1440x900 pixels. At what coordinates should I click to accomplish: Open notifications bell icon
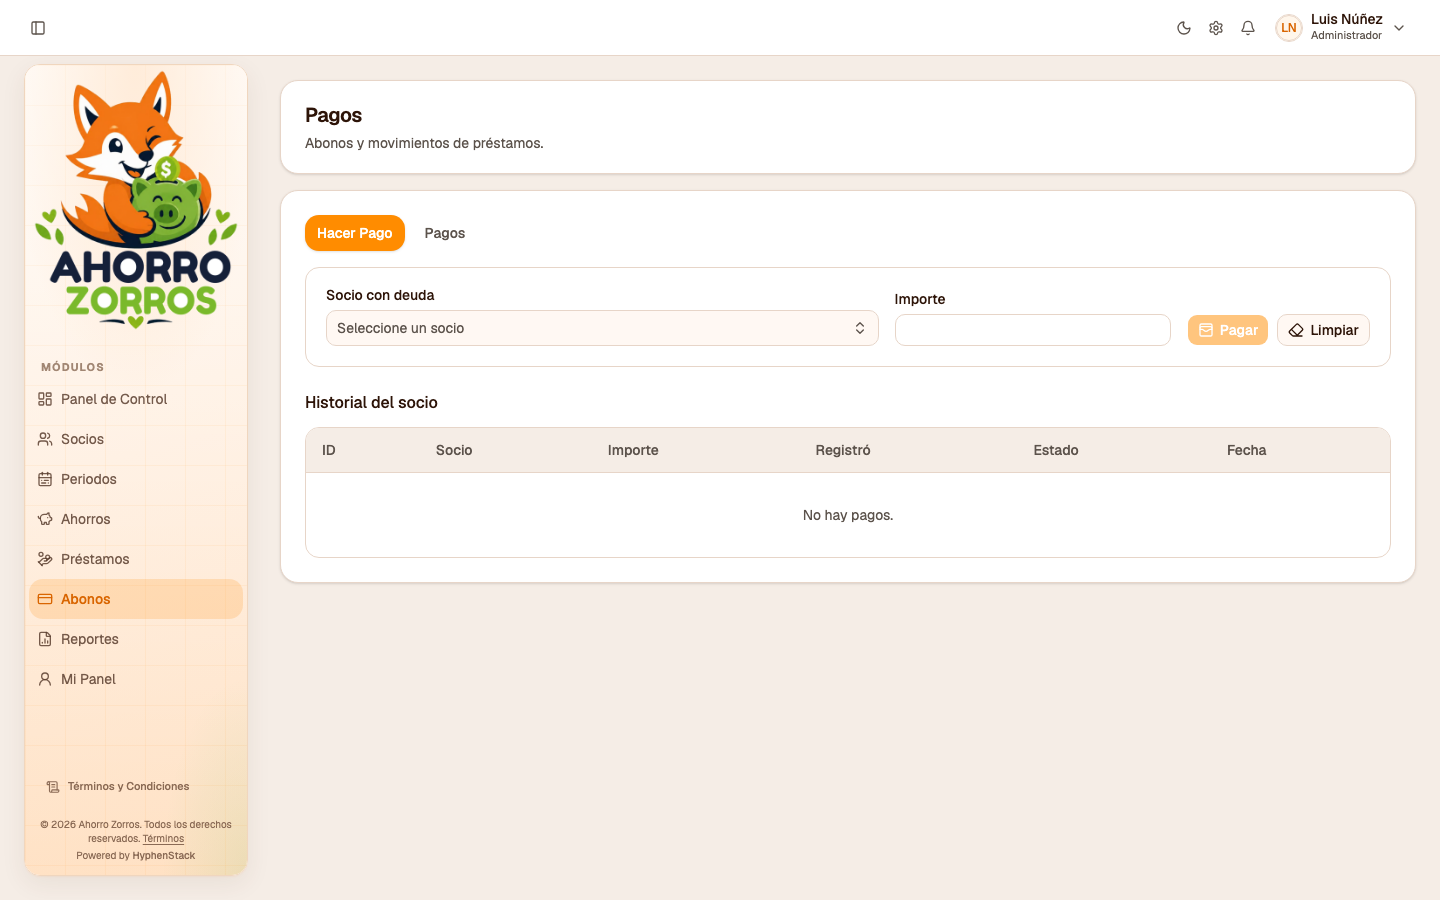pos(1248,28)
